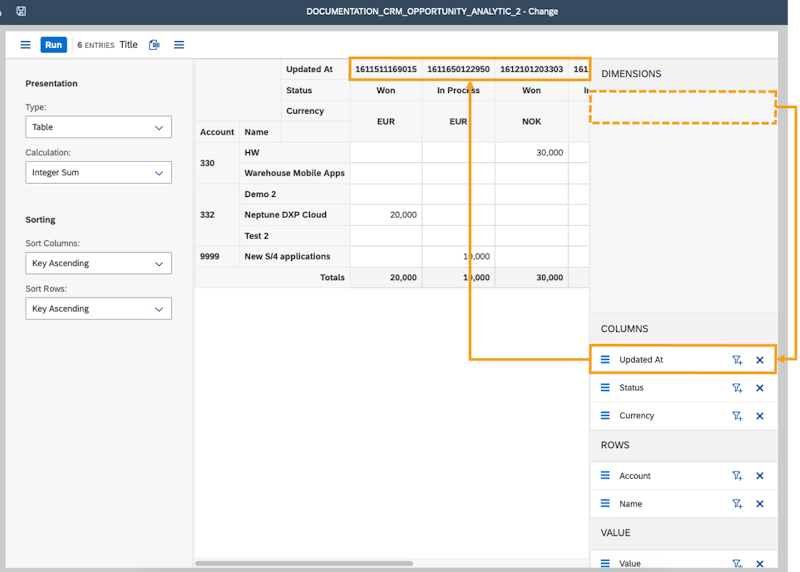
Task: Click the save icon in title bar
Action: pyautogui.click(x=21, y=11)
